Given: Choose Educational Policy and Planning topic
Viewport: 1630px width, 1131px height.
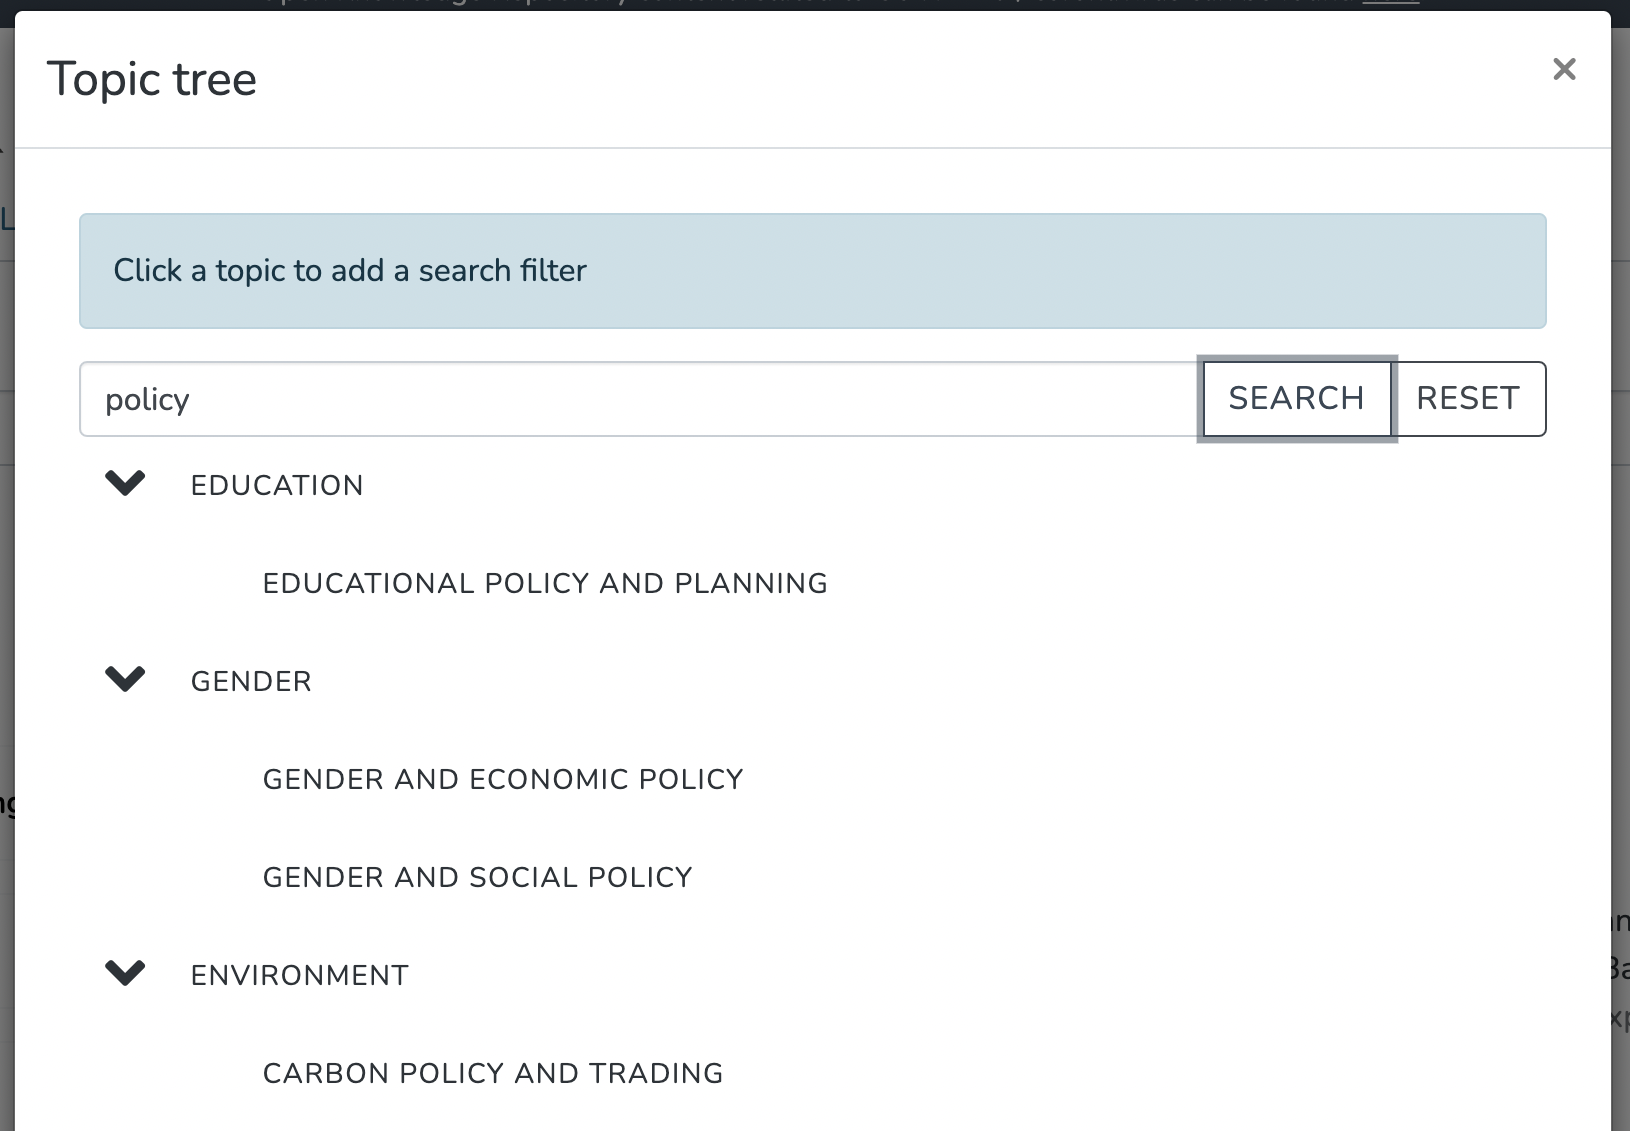Looking at the screenshot, I should pos(545,584).
